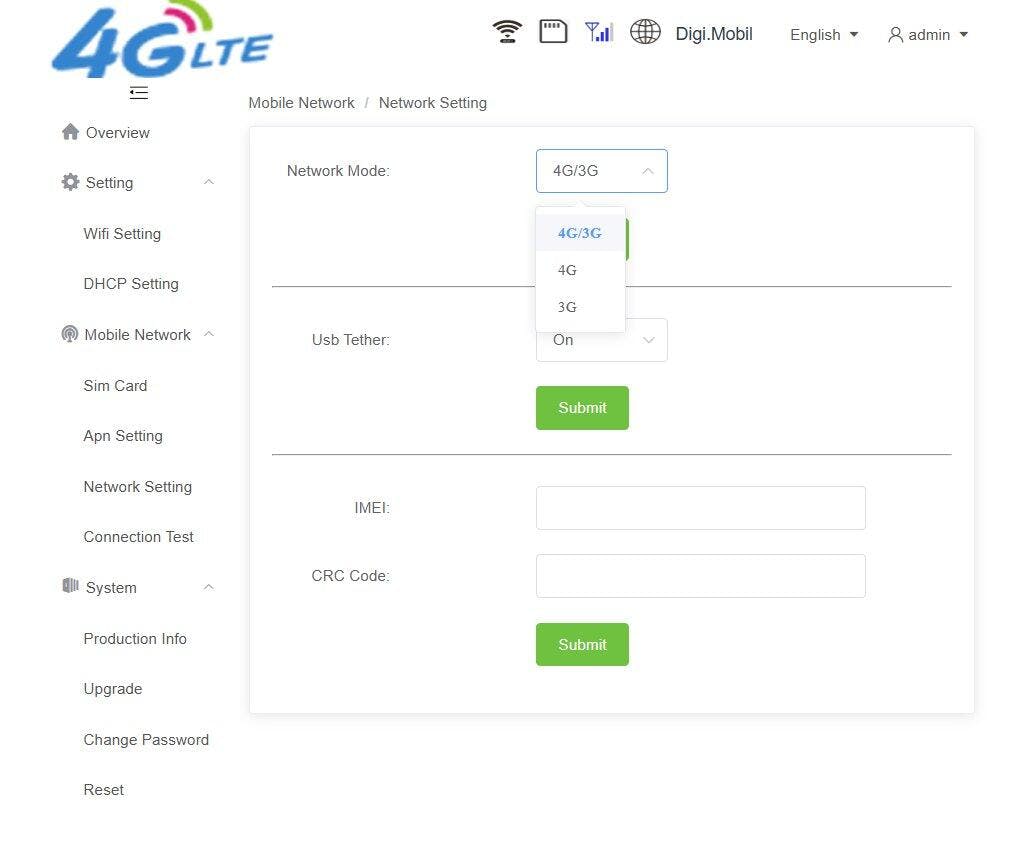Click the 4G LTE logo

(x=162, y=43)
